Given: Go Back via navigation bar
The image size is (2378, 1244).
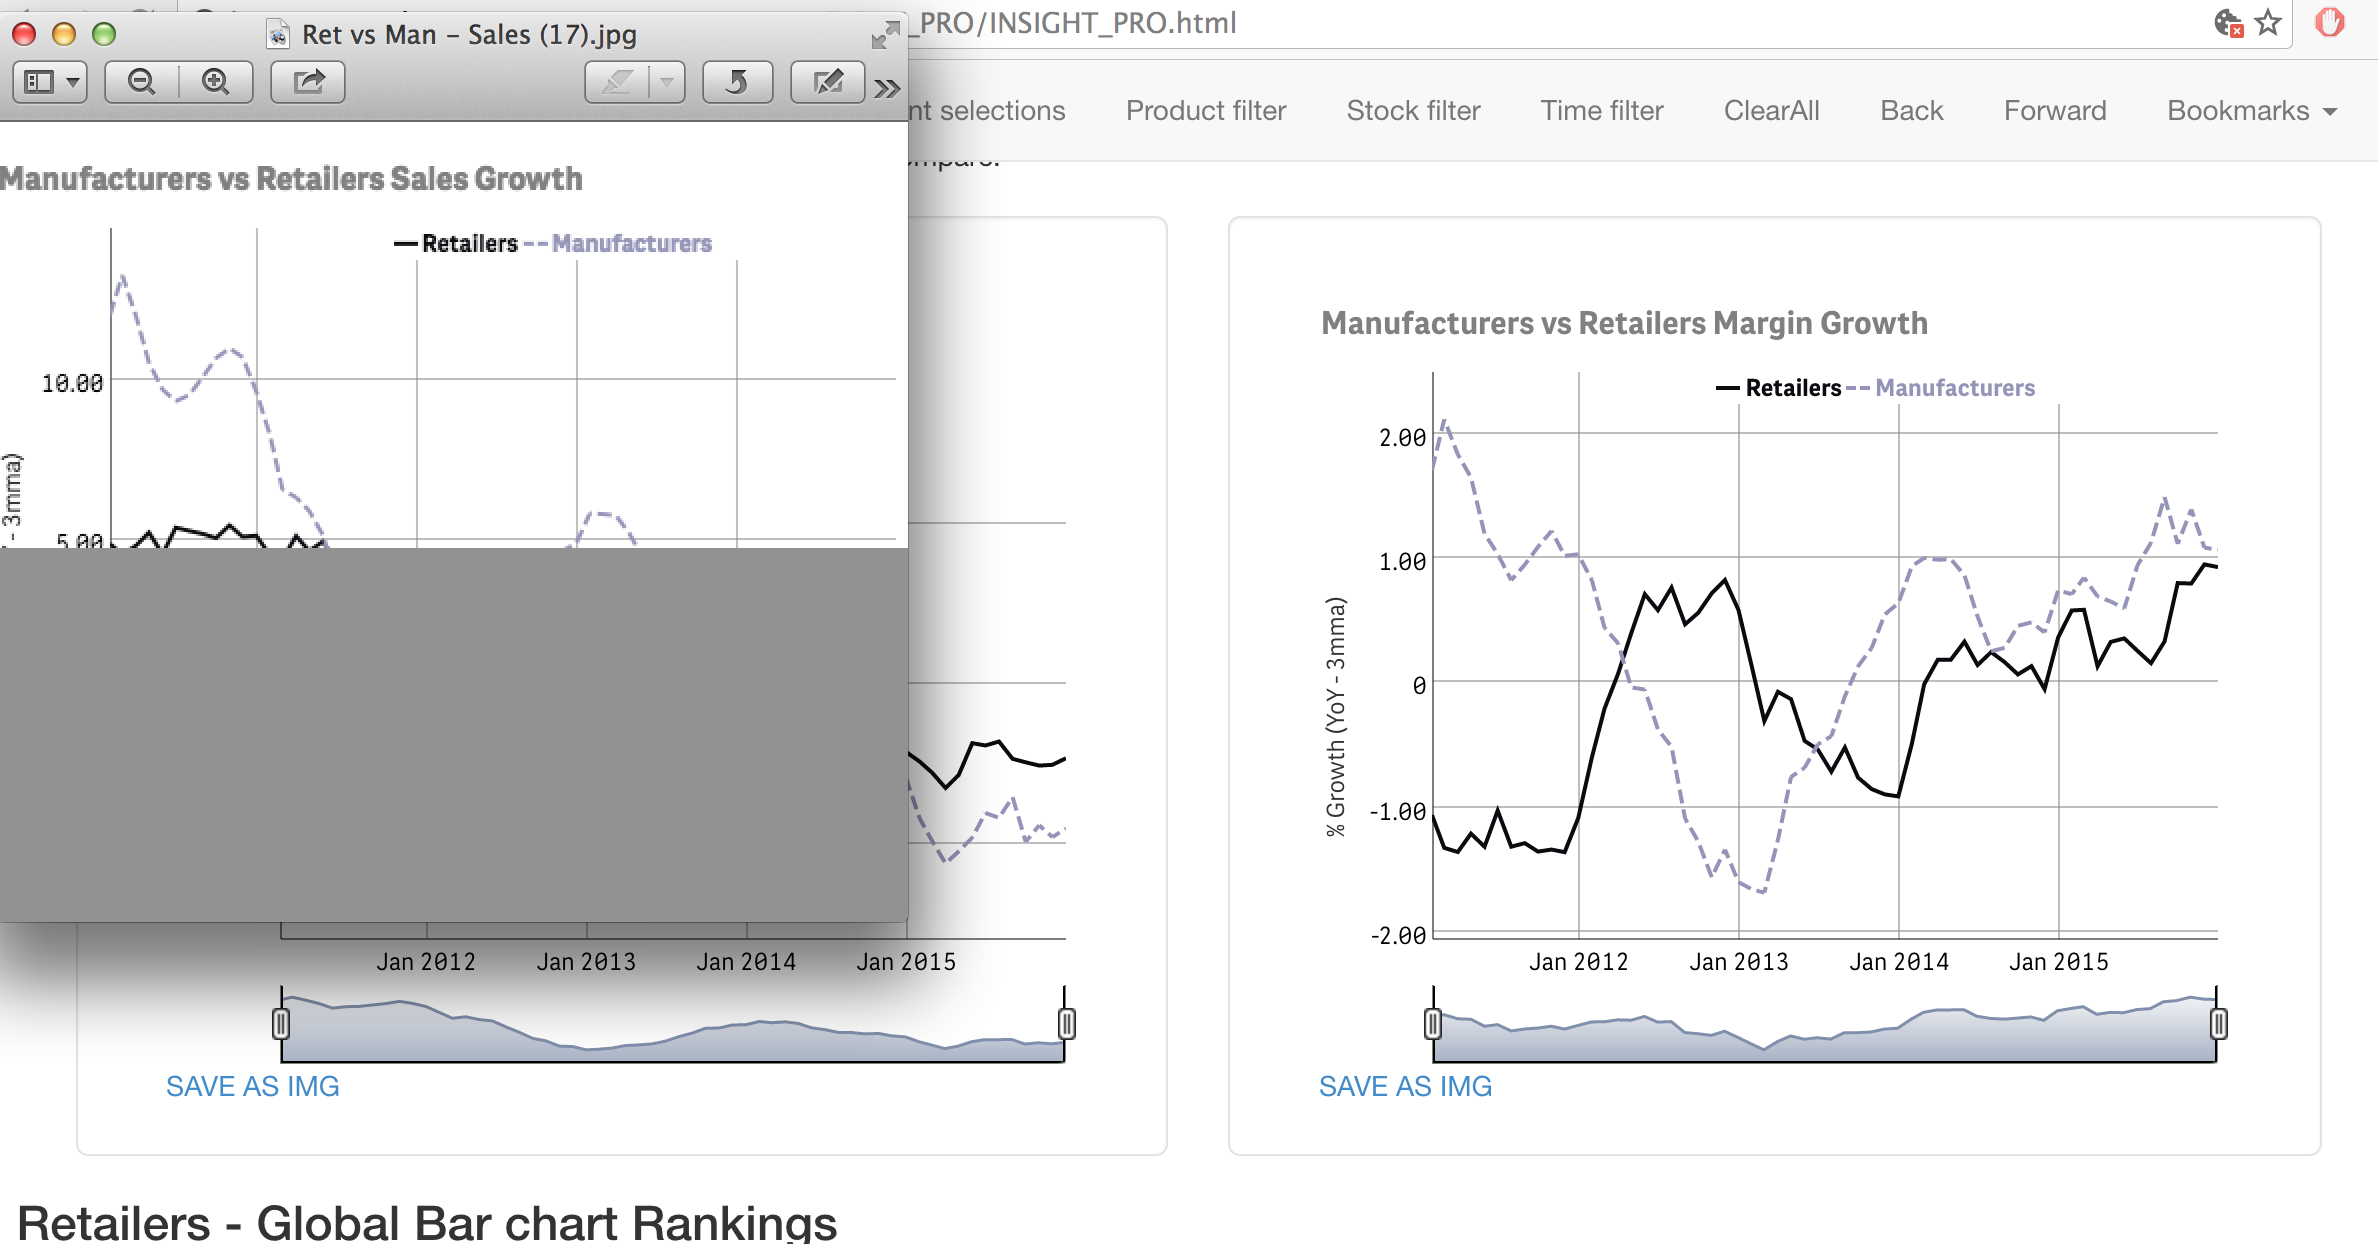Looking at the screenshot, I should click(1911, 110).
